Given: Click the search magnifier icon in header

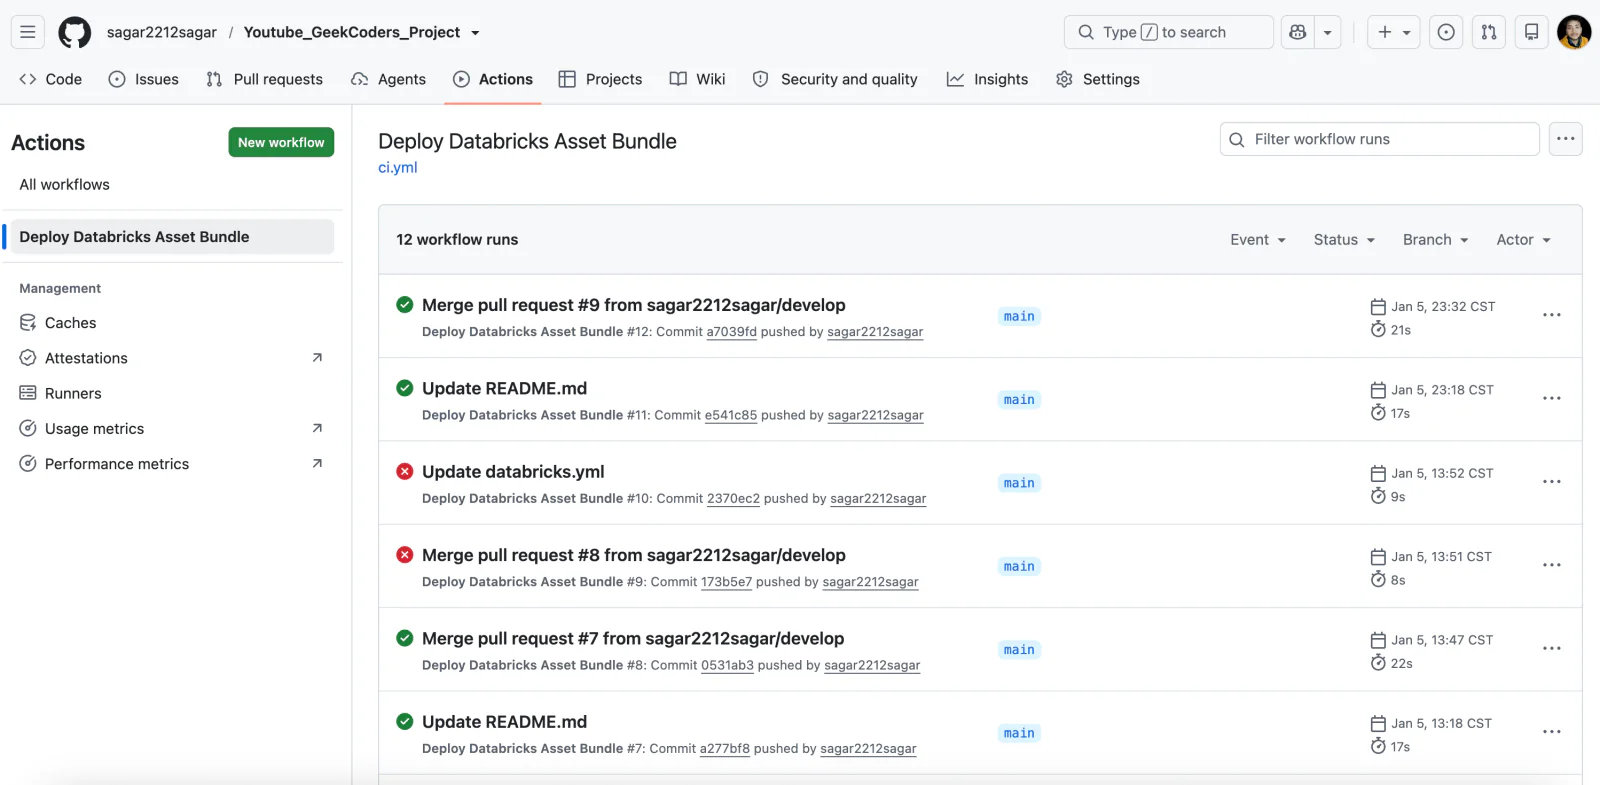Looking at the screenshot, I should (1086, 32).
